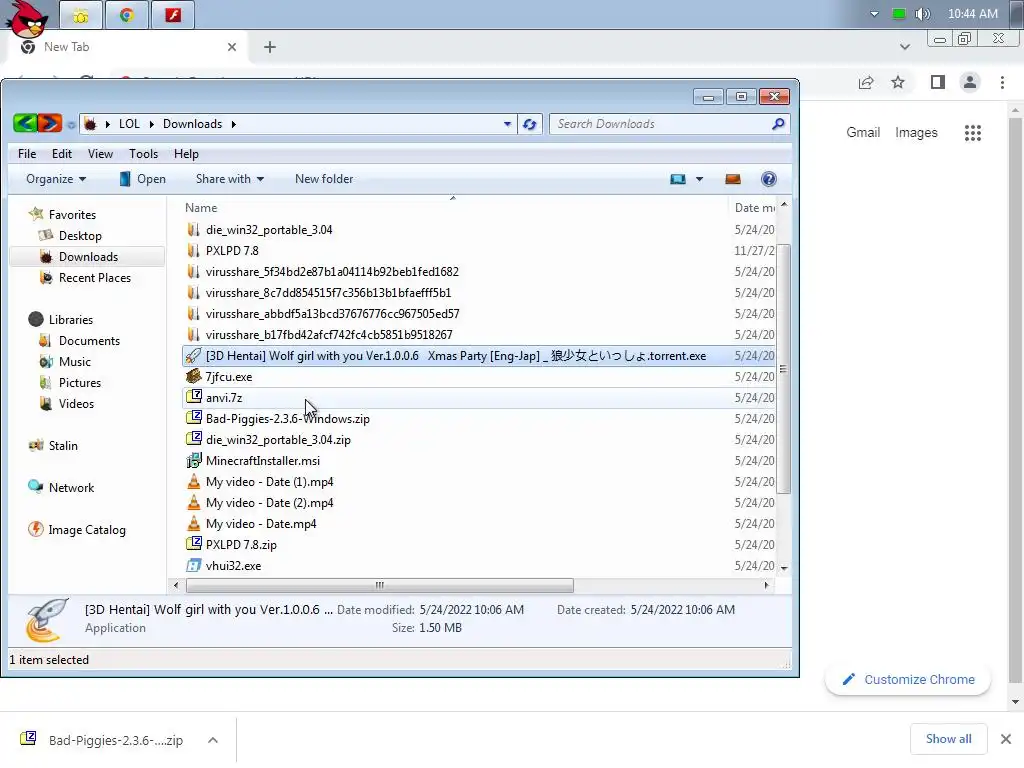Screen dimensions: 1024x768
Task: Click the Angry Birds start button
Action: click(x=27, y=18)
